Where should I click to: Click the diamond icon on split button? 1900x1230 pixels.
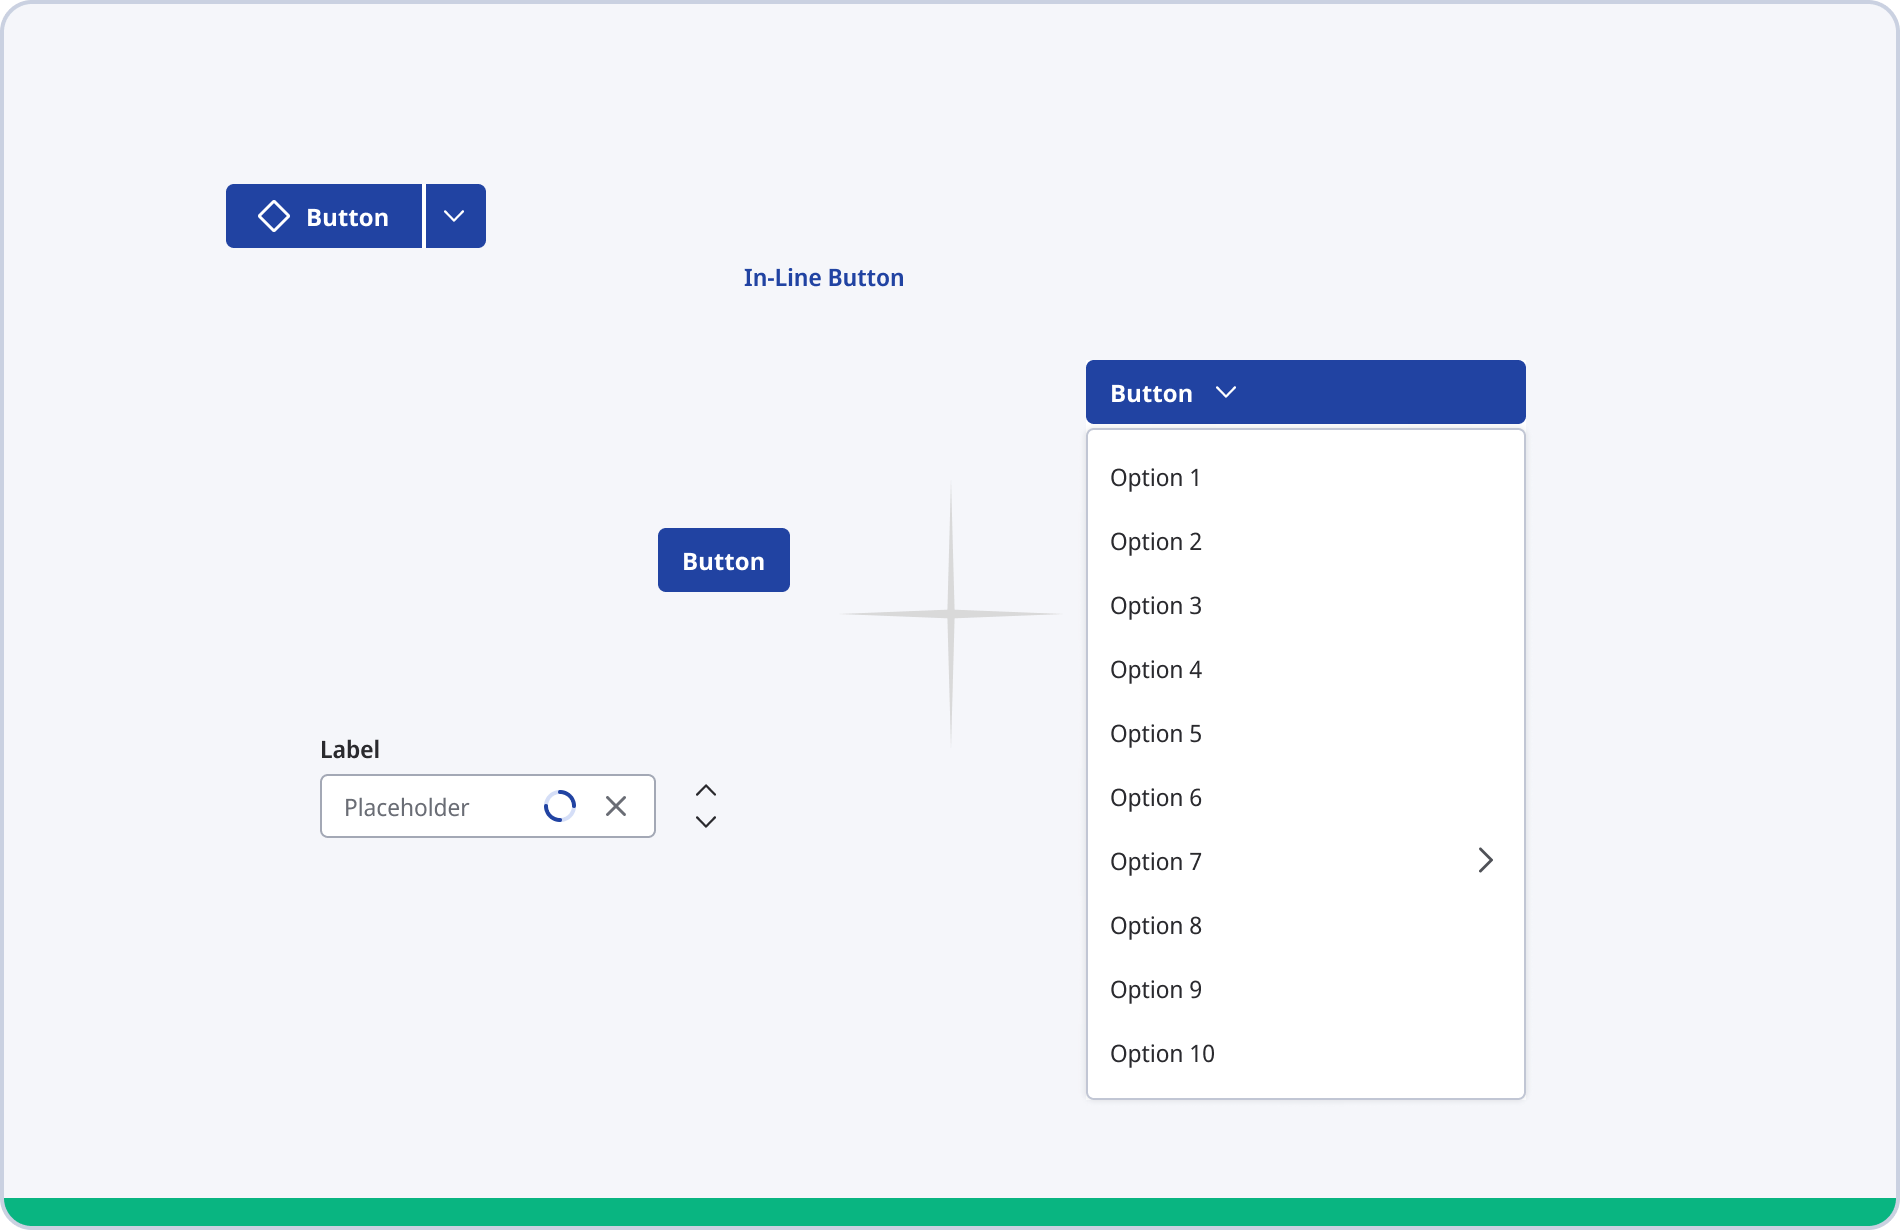point(274,216)
